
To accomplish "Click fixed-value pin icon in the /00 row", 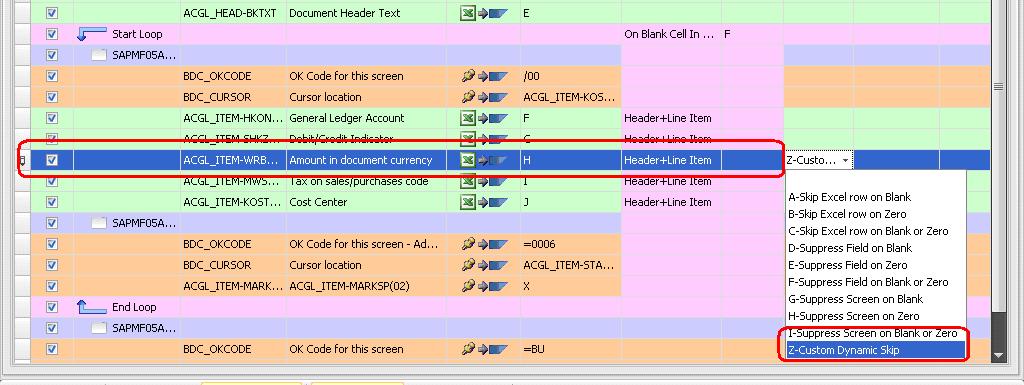I will [x=467, y=76].
